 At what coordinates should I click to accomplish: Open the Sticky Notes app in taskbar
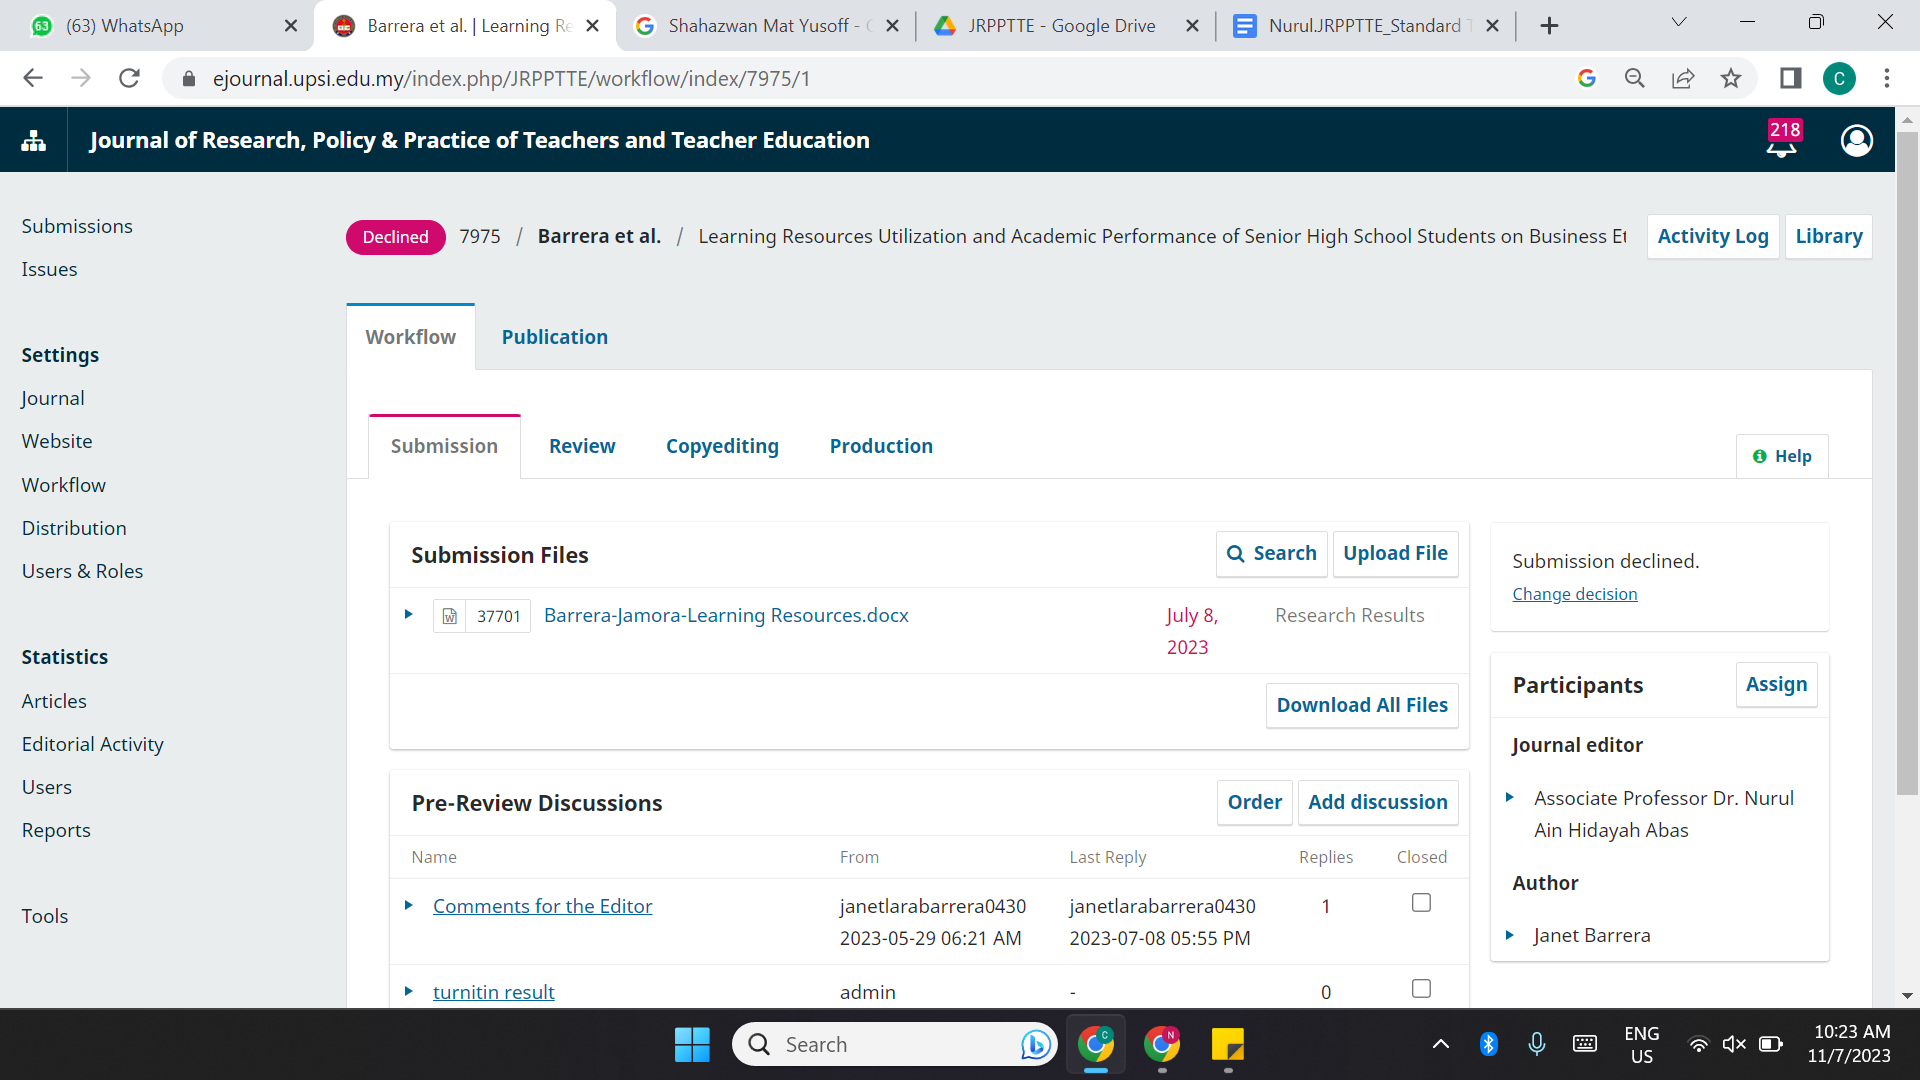point(1227,1044)
